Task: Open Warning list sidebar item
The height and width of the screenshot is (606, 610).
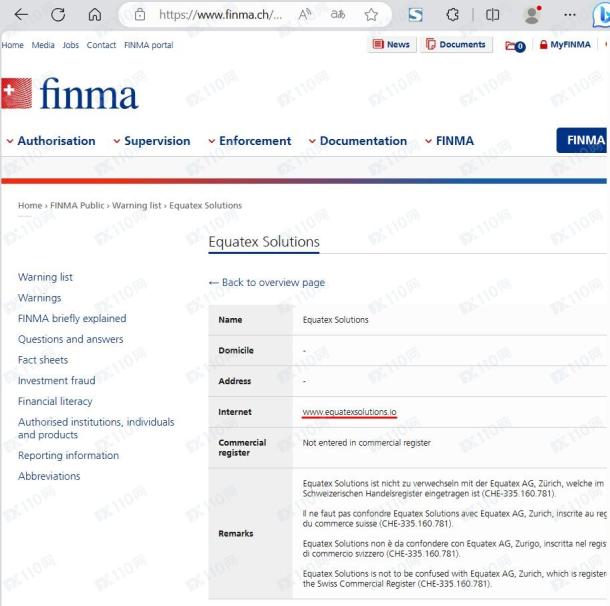Action: click(45, 277)
